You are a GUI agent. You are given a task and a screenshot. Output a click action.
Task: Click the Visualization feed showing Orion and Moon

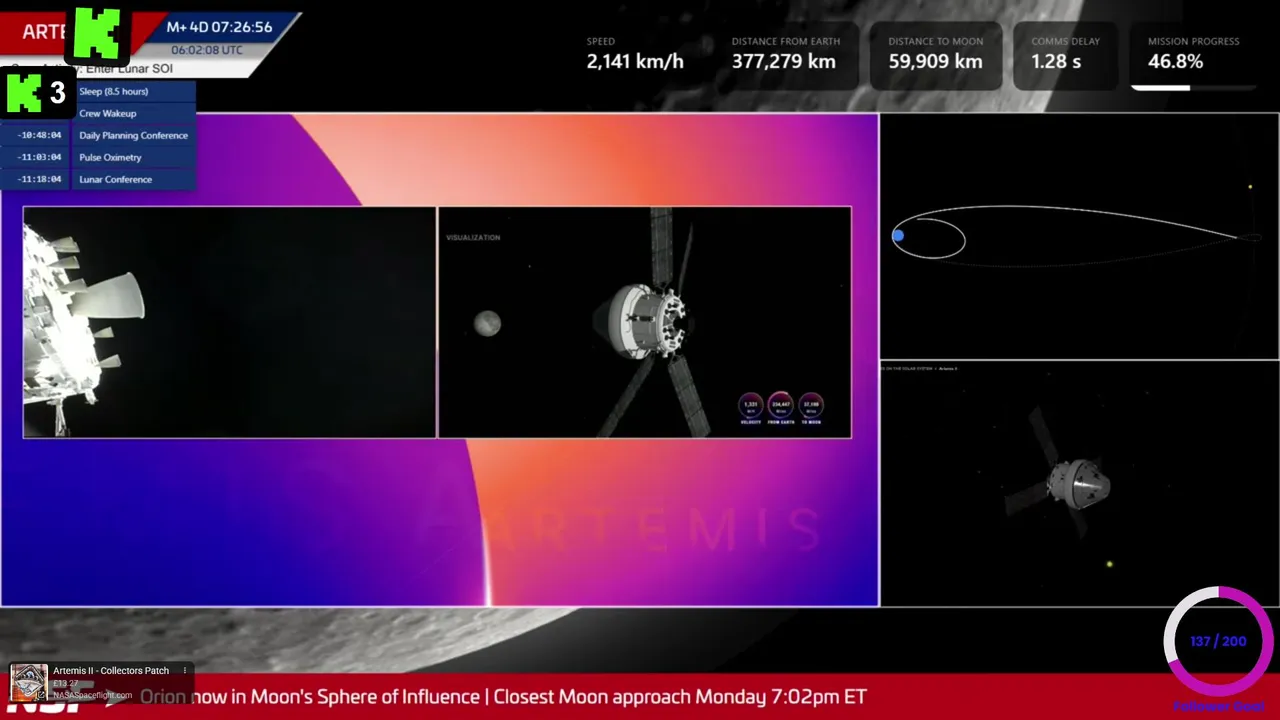point(645,322)
